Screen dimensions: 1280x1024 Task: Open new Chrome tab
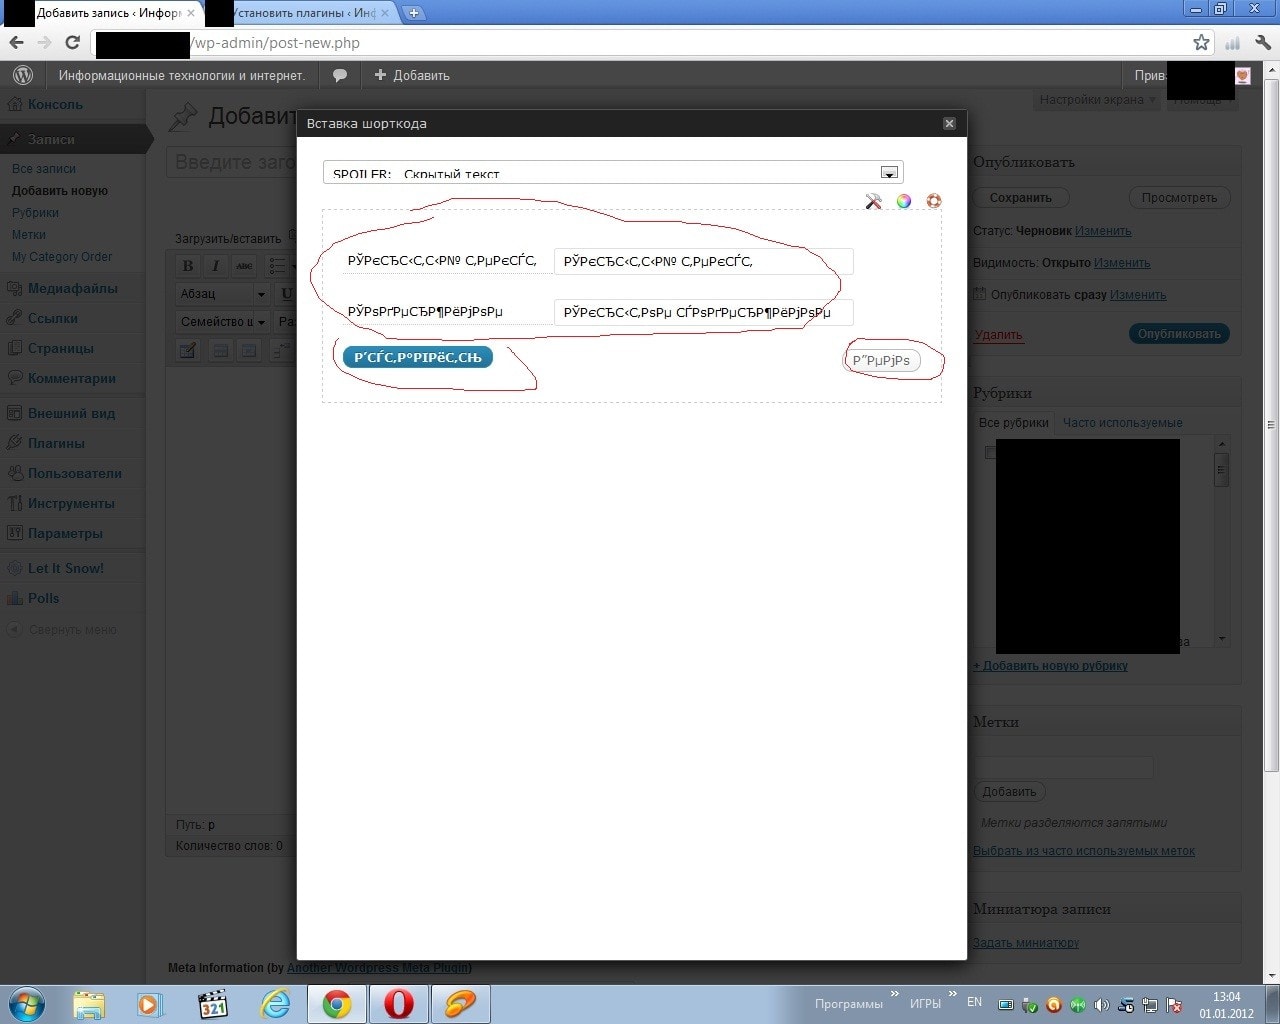[413, 13]
